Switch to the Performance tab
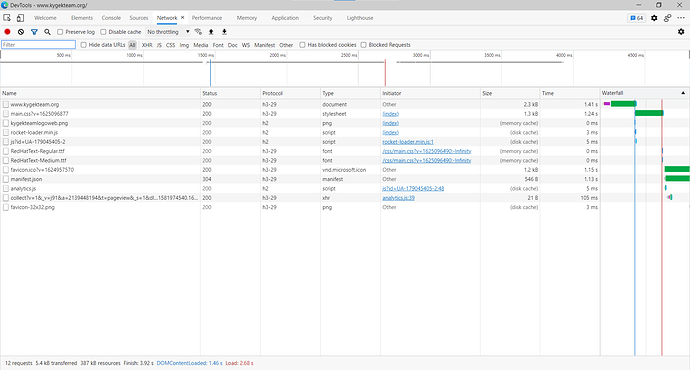 click(x=207, y=18)
